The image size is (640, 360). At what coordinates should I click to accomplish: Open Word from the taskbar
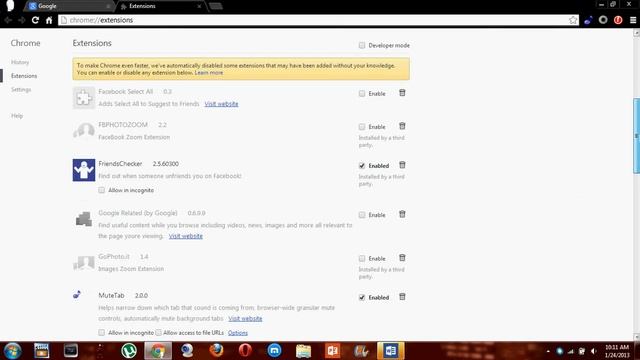coord(390,351)
